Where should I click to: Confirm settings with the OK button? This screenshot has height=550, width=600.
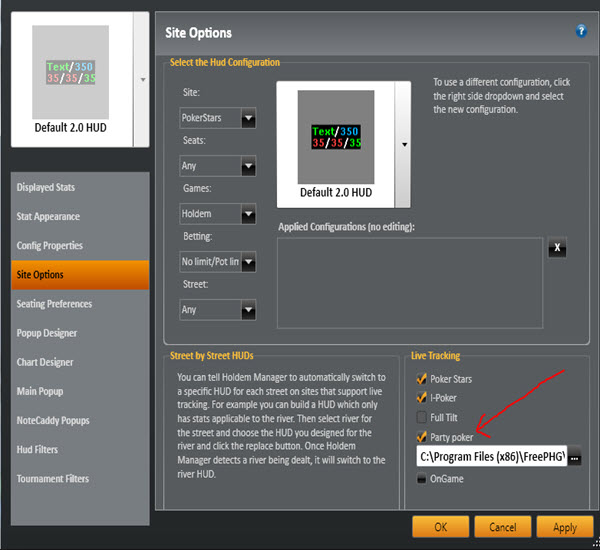pos(440,527)
